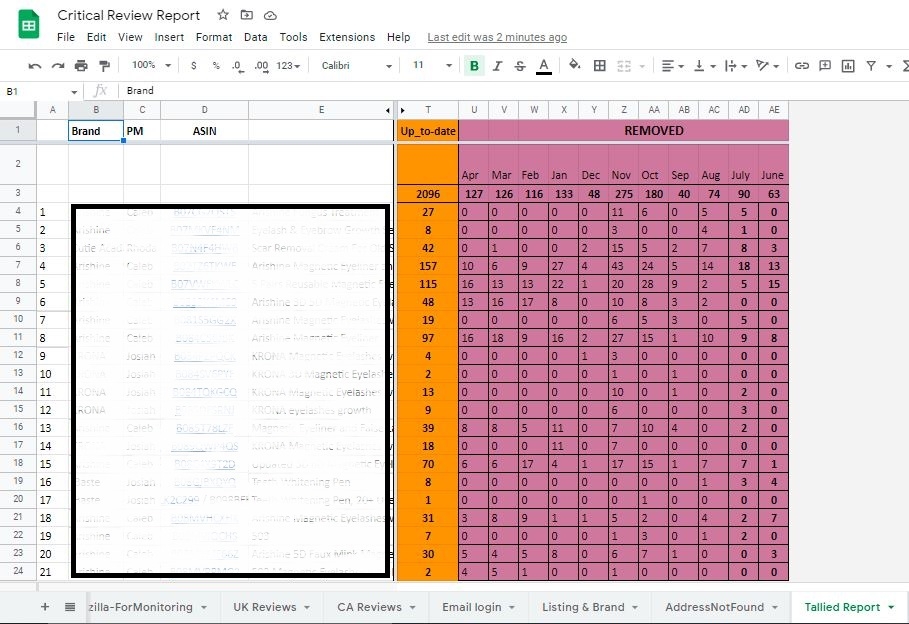Select the Paint format tool
Image resolution: width=909 pixels, height=624 pixels.
tap(104, 66)
